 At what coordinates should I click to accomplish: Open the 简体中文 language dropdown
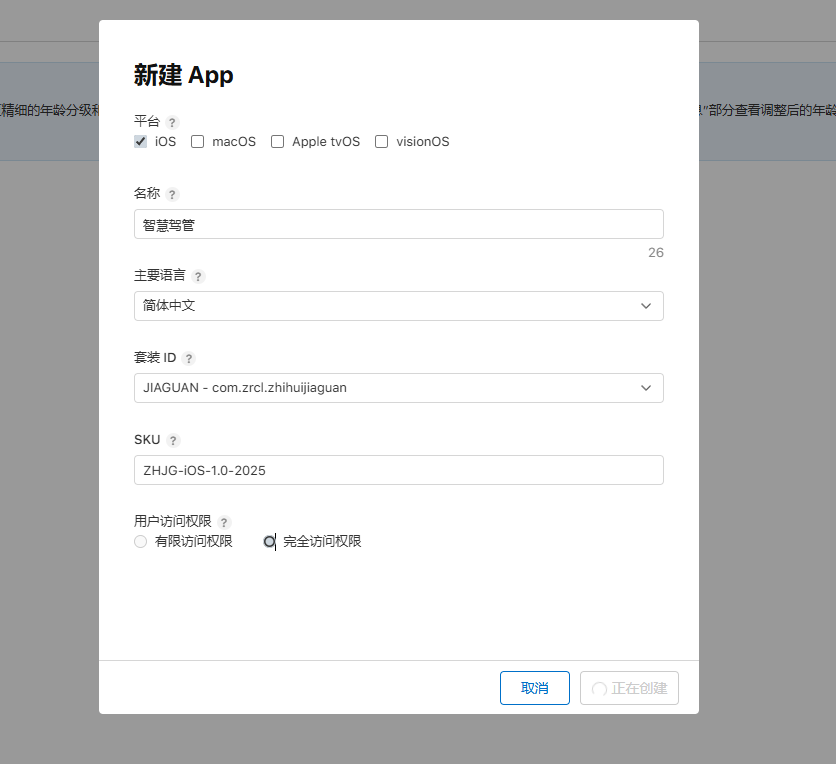coord(399,306)
